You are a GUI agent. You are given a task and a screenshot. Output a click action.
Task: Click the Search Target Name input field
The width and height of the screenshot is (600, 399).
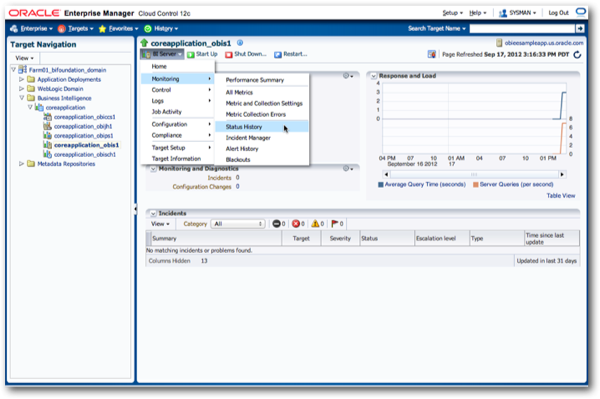pyautogui.click(x=522, y=28)
